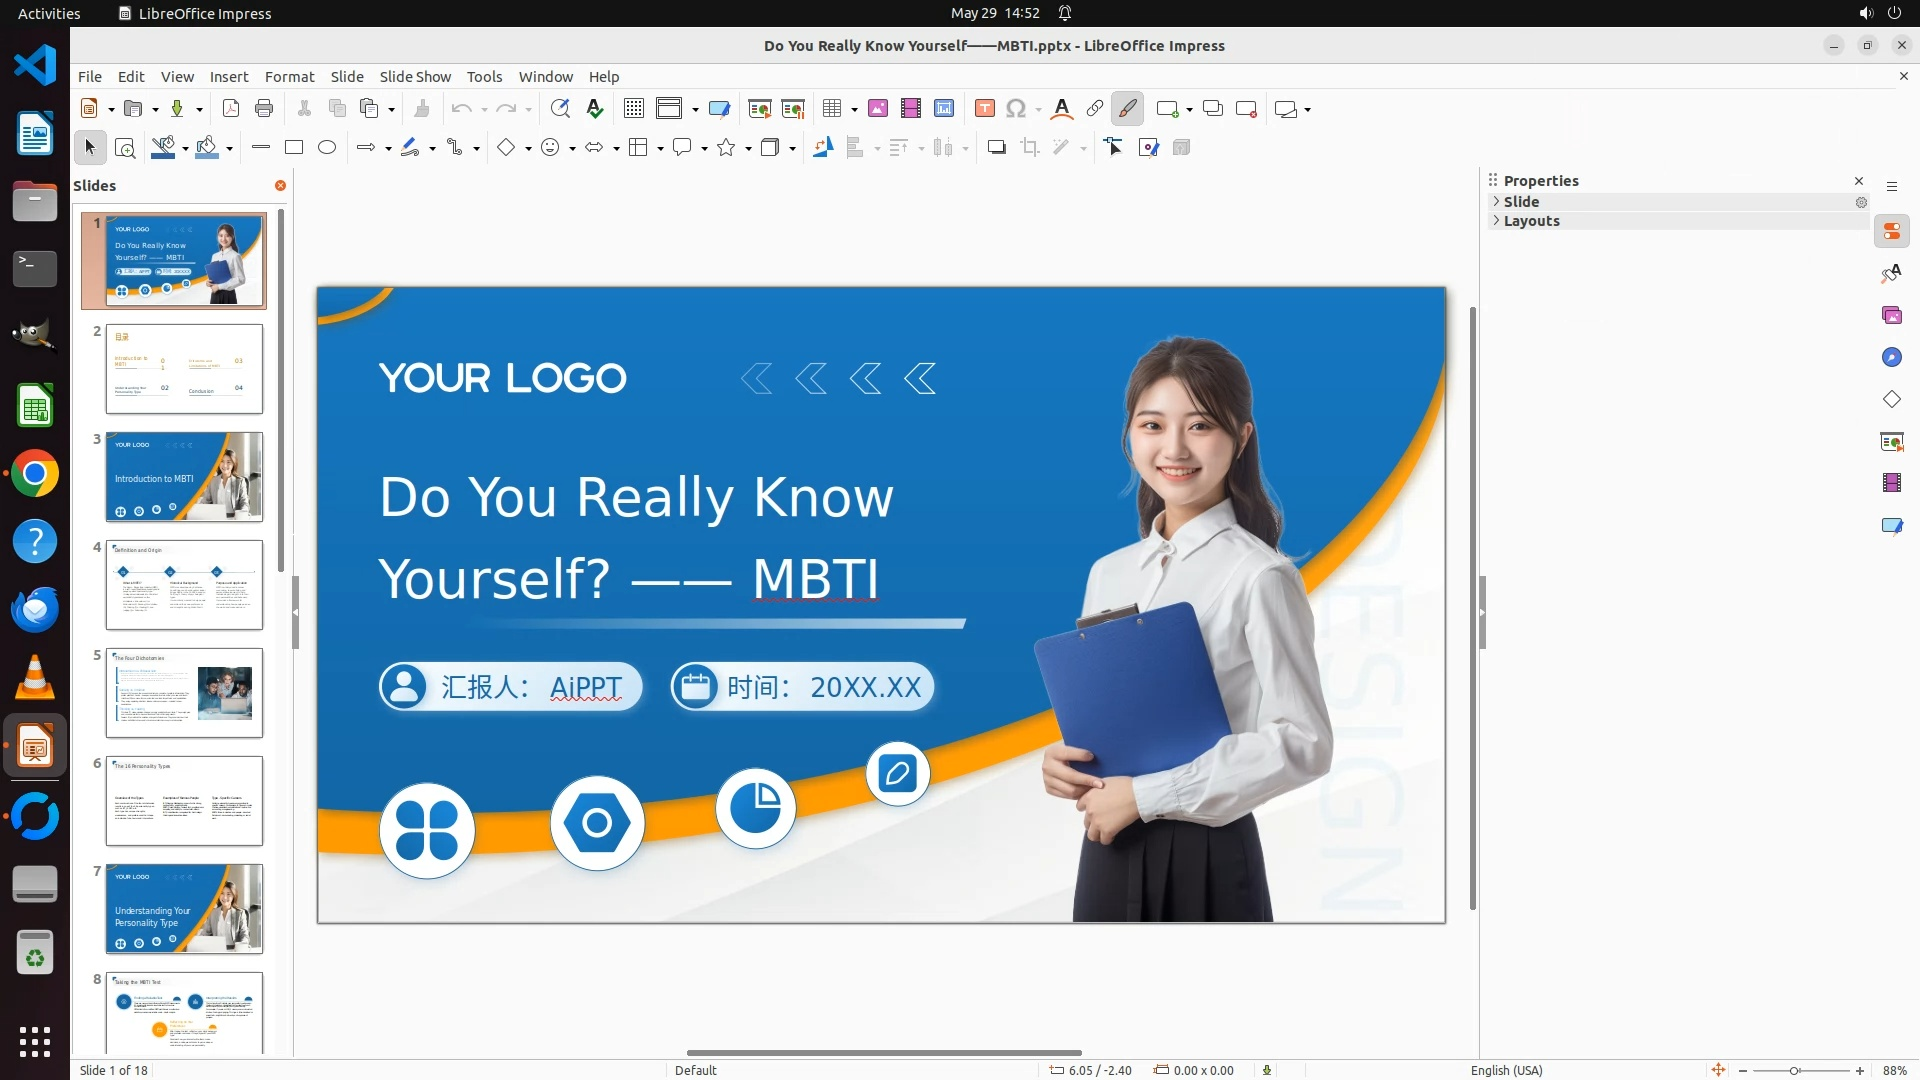Select the Rectangle shape tool
Screen dimensions: 1920x1080
point(294,148)
